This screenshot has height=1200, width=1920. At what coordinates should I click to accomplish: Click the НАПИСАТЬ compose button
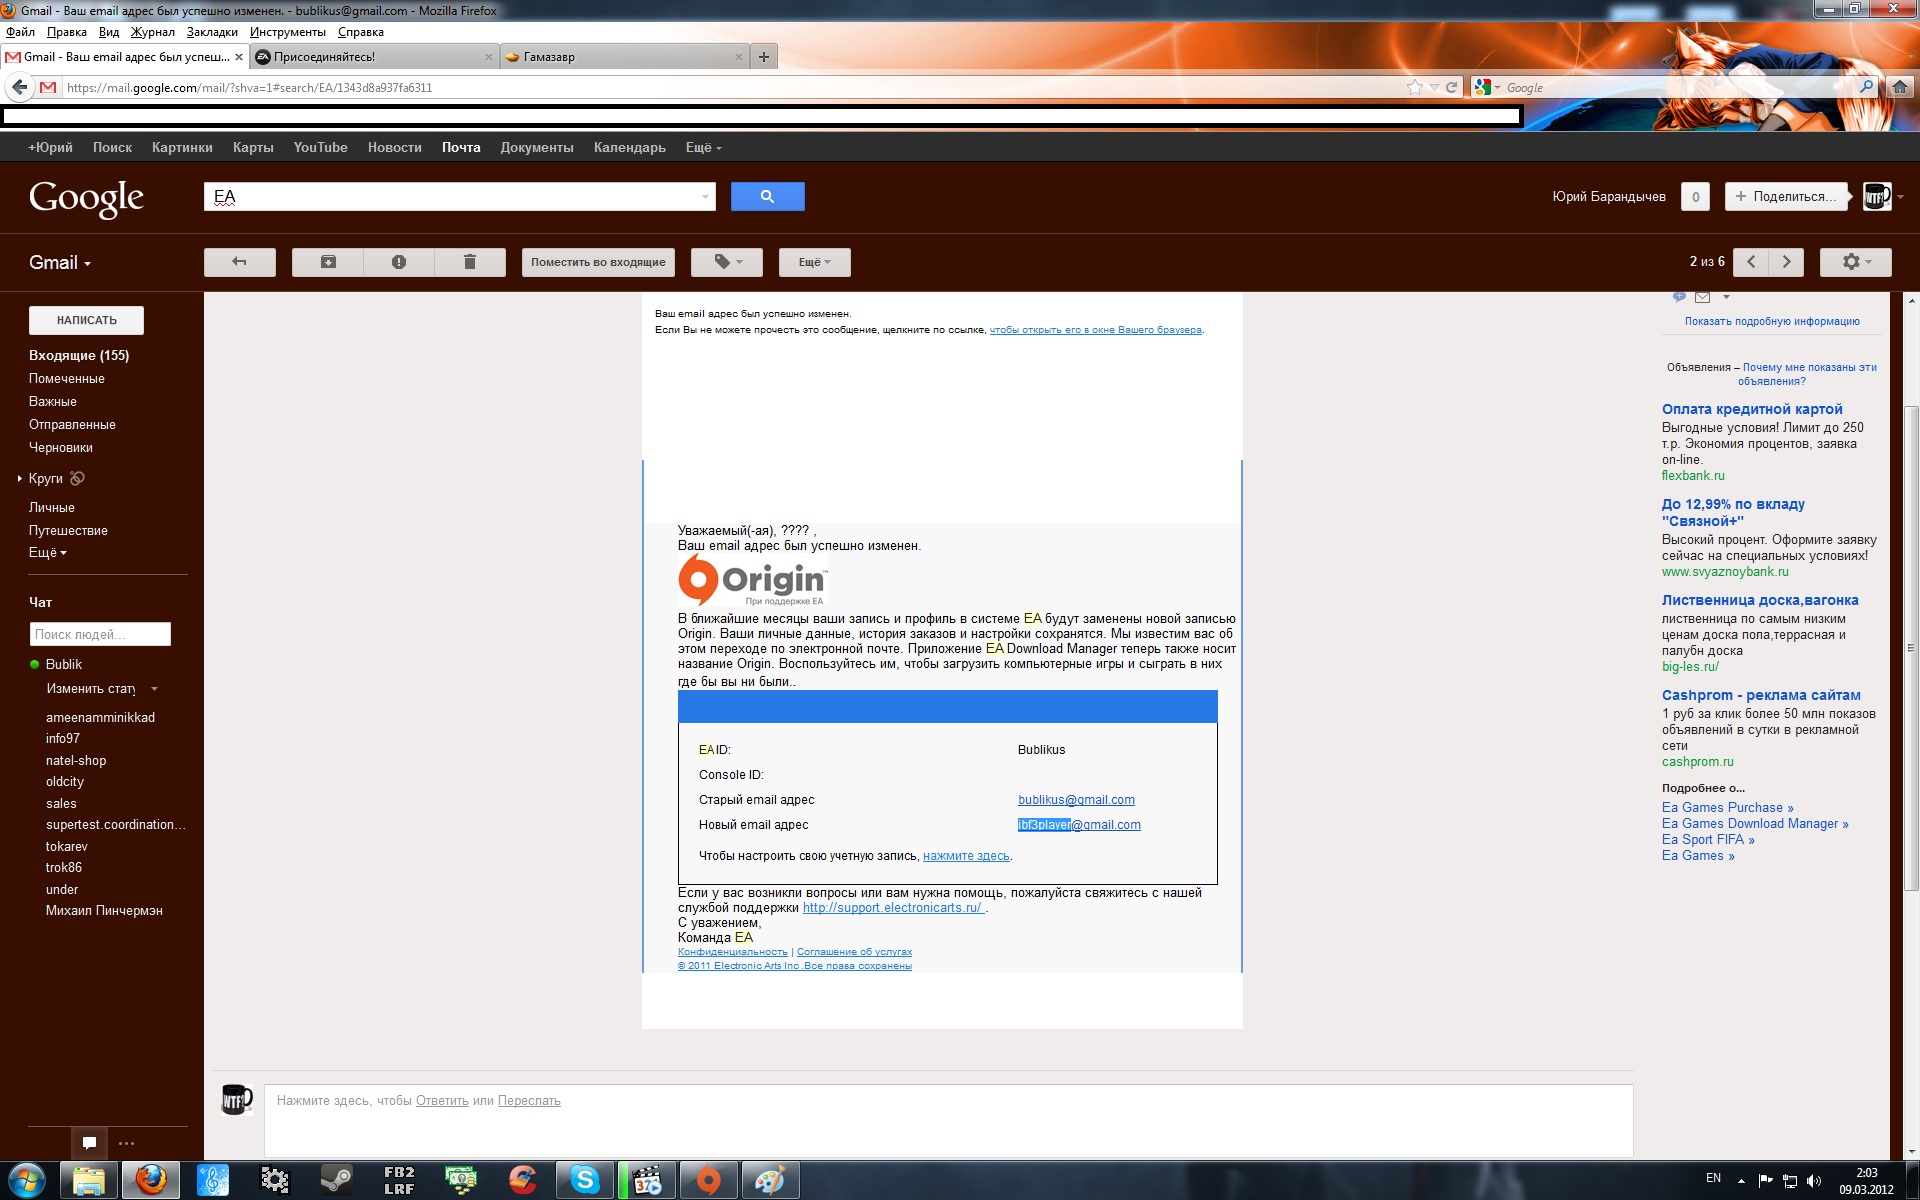[86, 320]
